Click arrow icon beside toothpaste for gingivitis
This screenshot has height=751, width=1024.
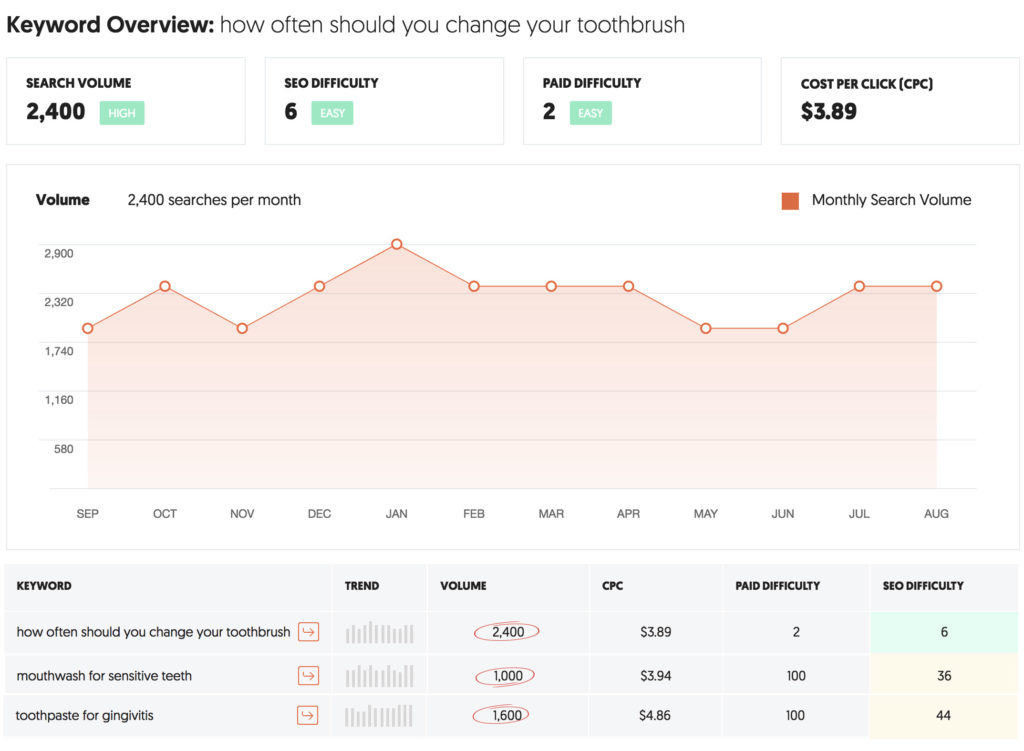308,715
